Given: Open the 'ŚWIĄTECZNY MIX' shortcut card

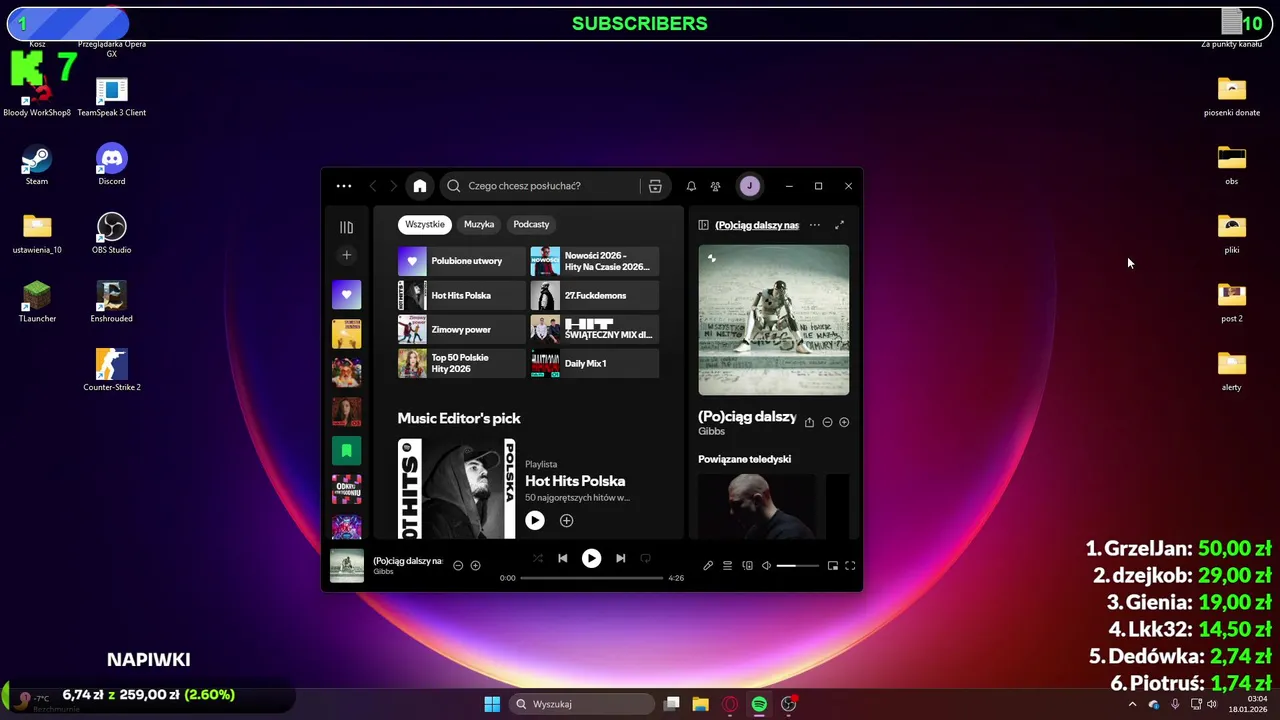Looking at the screenshot, I should click(595, 329).
